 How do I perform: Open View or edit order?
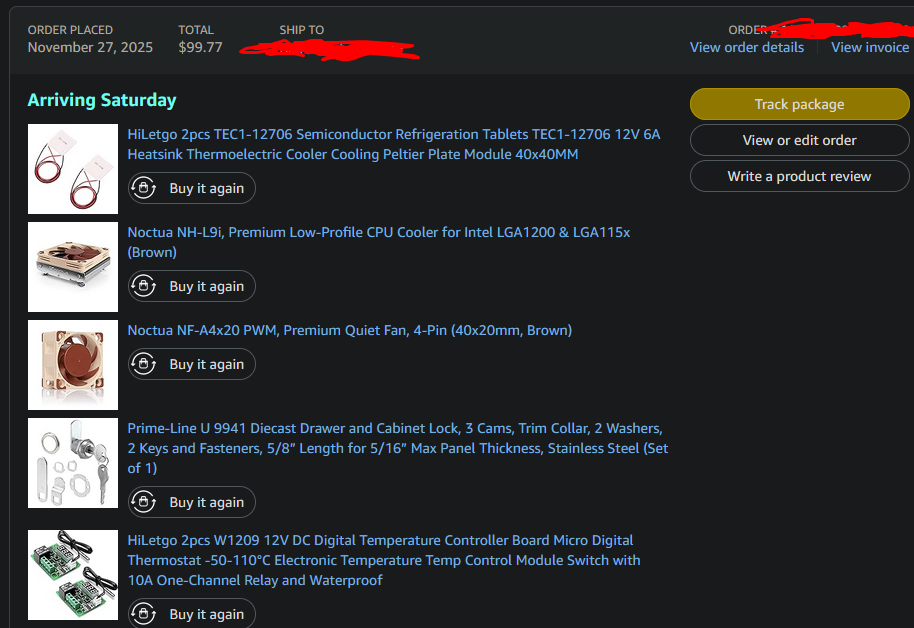(799, 141)
